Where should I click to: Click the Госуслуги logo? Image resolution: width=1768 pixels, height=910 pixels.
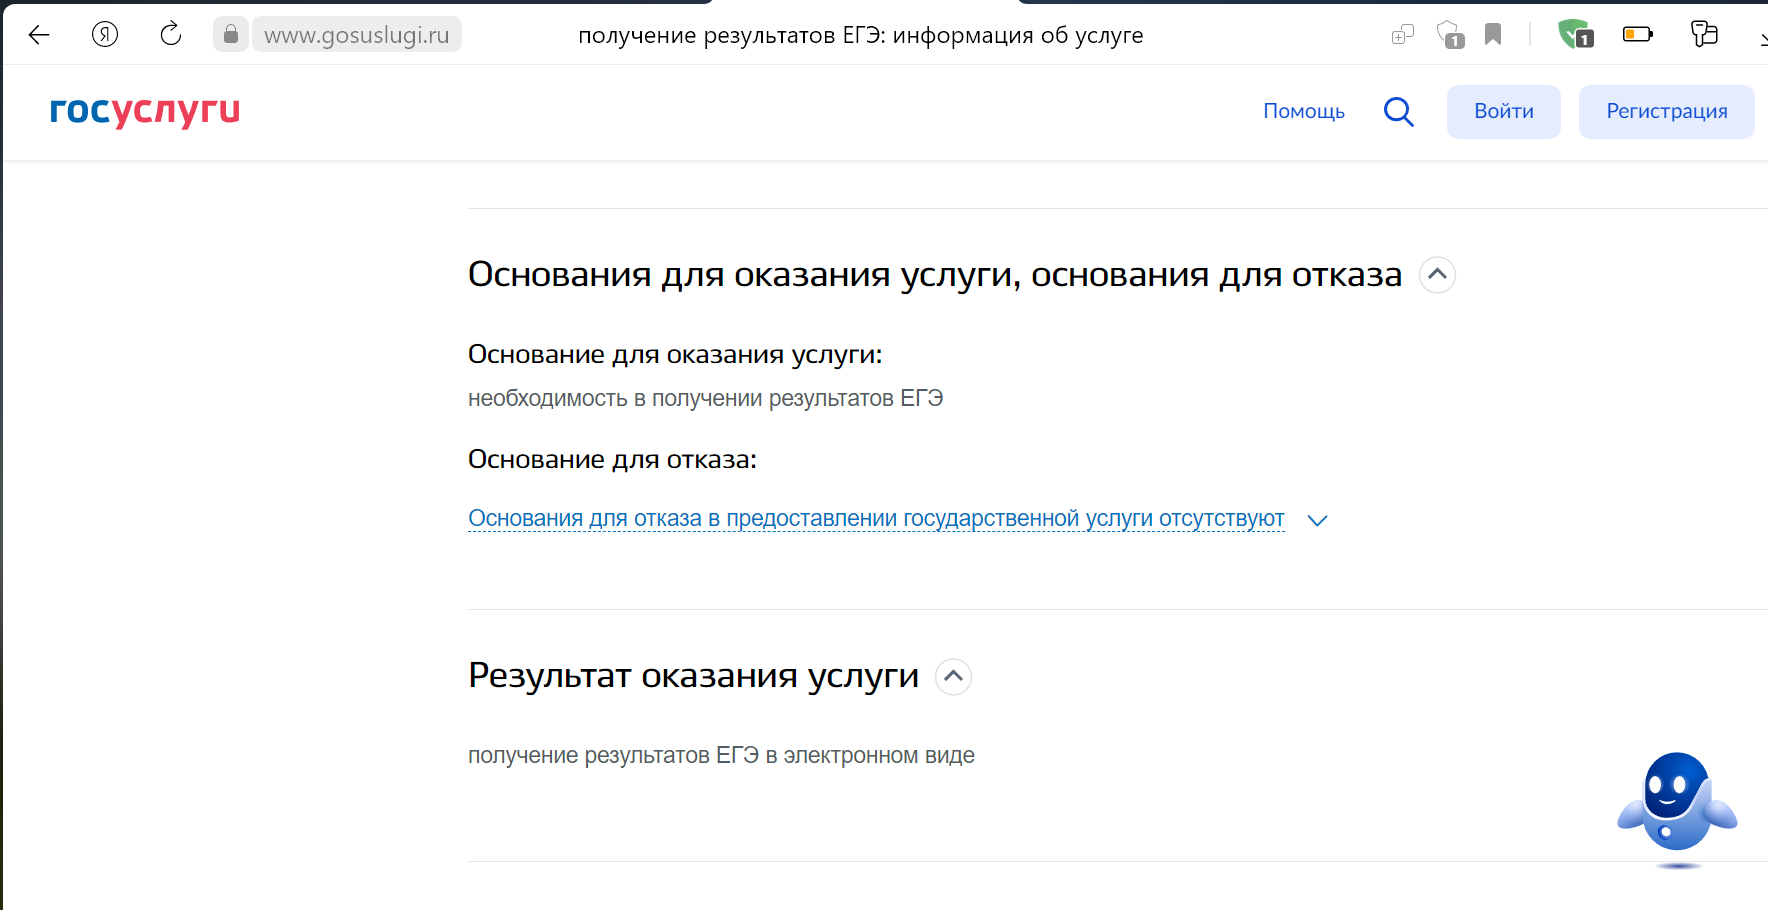point(145,111)
